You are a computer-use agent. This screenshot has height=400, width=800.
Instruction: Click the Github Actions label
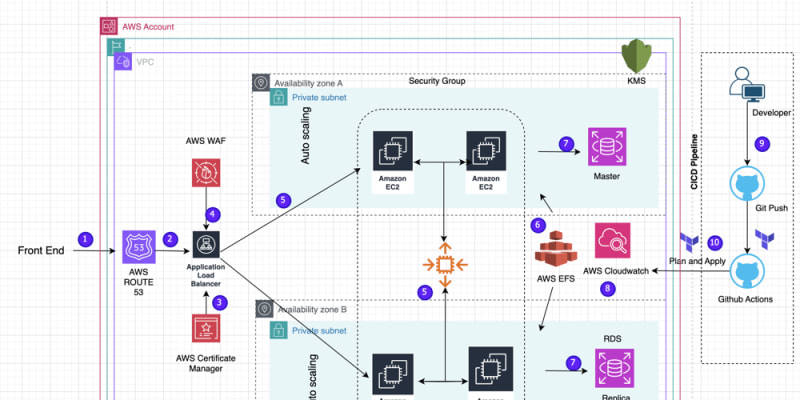point(745,299)
